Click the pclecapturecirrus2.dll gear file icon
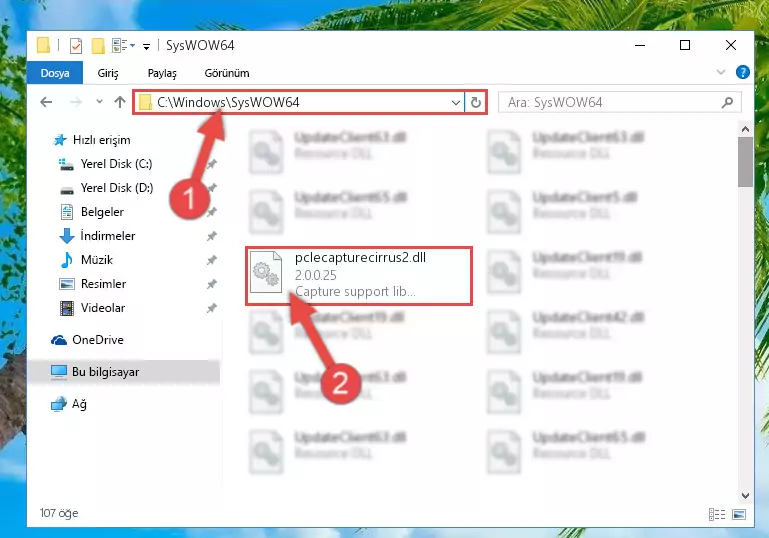This screenshot has width=769, height=538. click(266, 272)
